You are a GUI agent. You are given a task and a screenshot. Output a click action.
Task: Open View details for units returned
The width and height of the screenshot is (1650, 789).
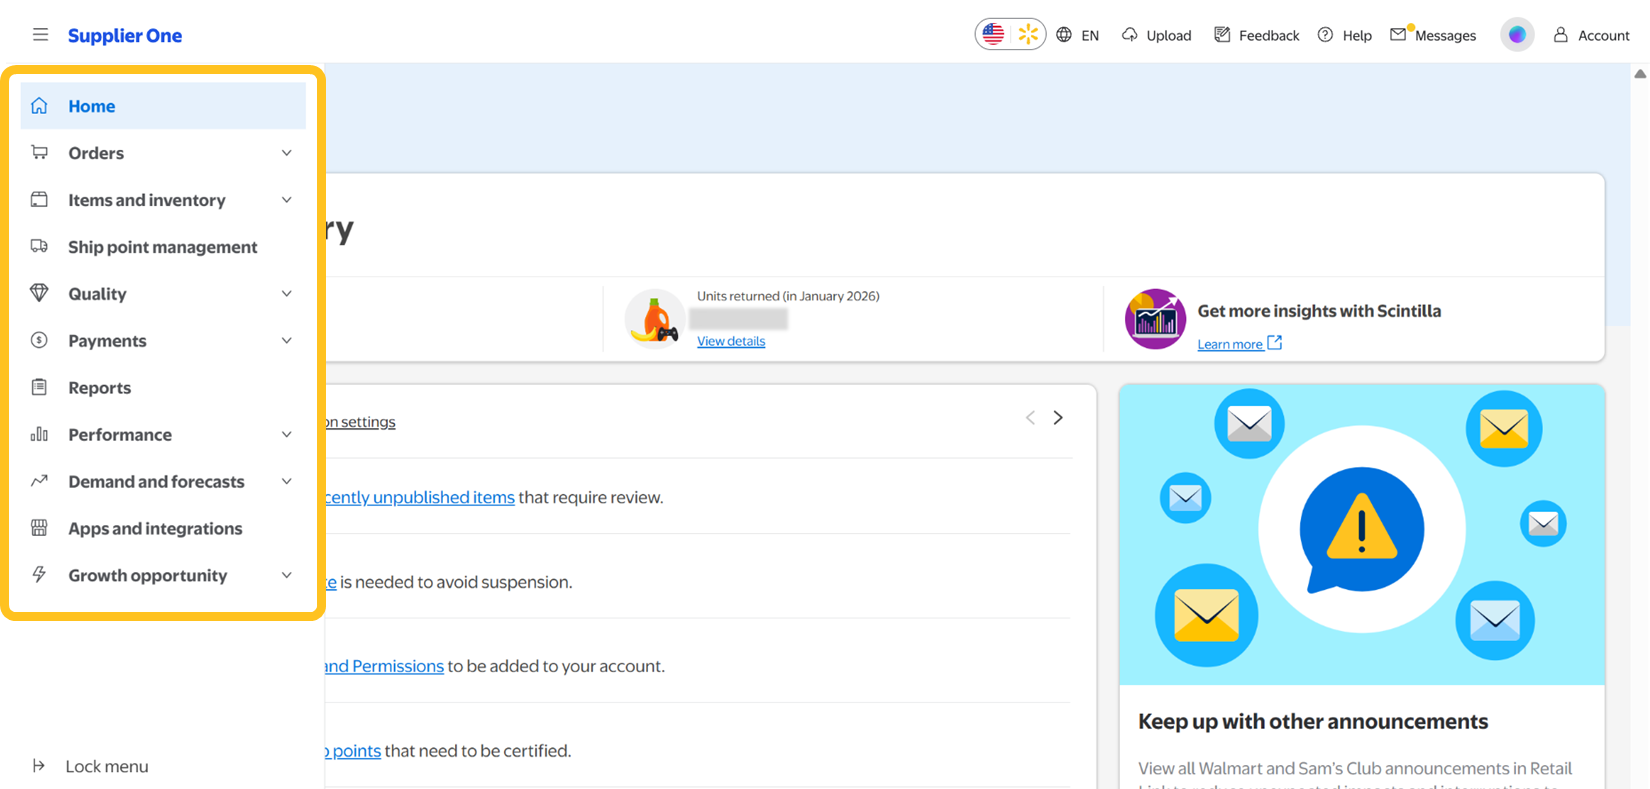pyautogui.click(x=731, y=342)
